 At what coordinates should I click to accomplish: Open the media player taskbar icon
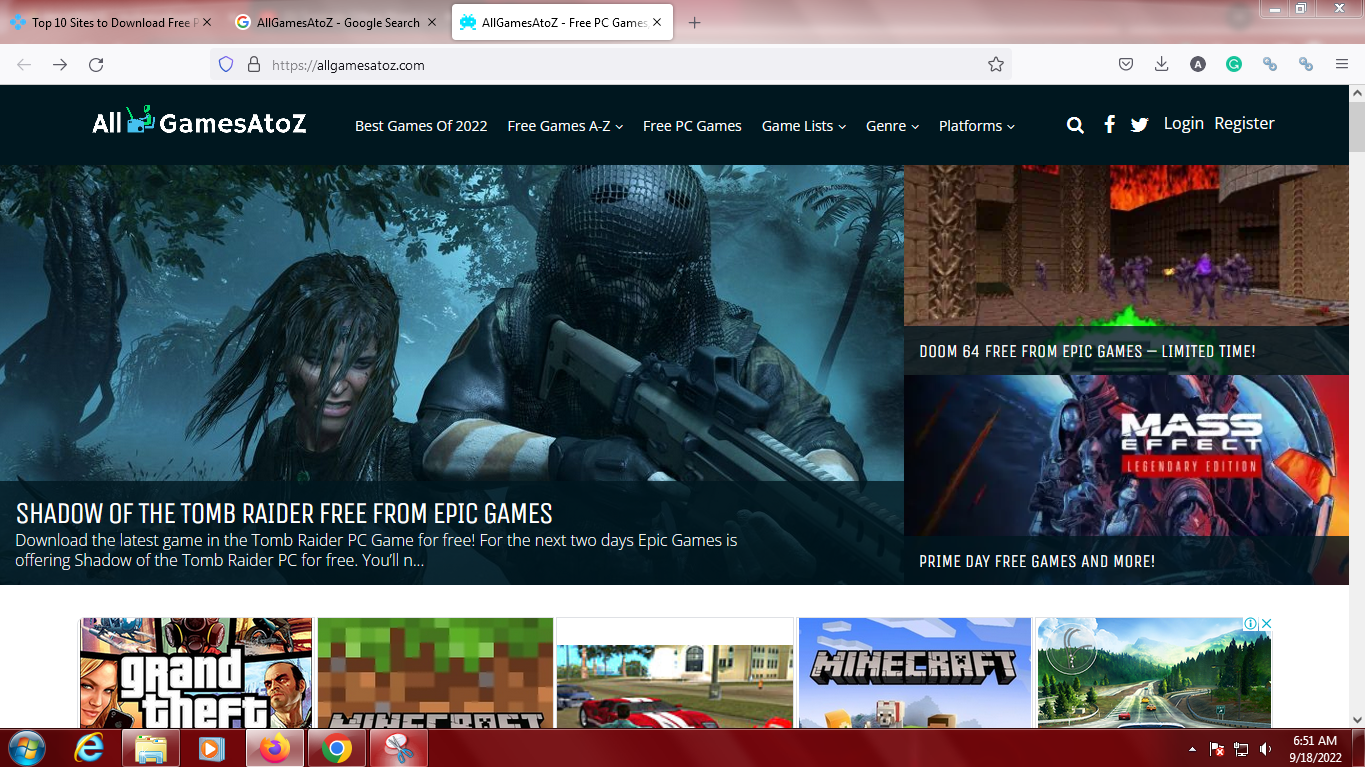(x=212, y=748)
